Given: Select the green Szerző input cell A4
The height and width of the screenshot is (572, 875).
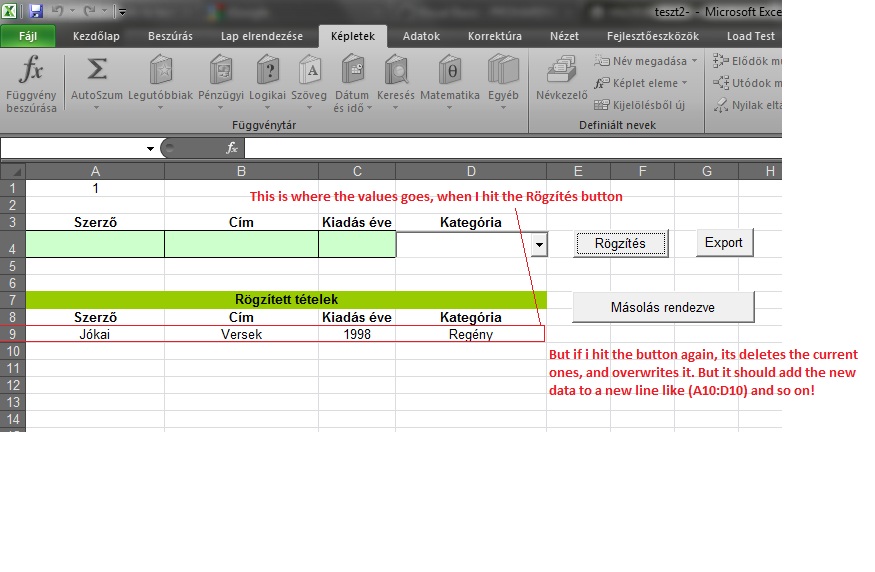Looking at the screenshot, I should click(x=95, y=244).
